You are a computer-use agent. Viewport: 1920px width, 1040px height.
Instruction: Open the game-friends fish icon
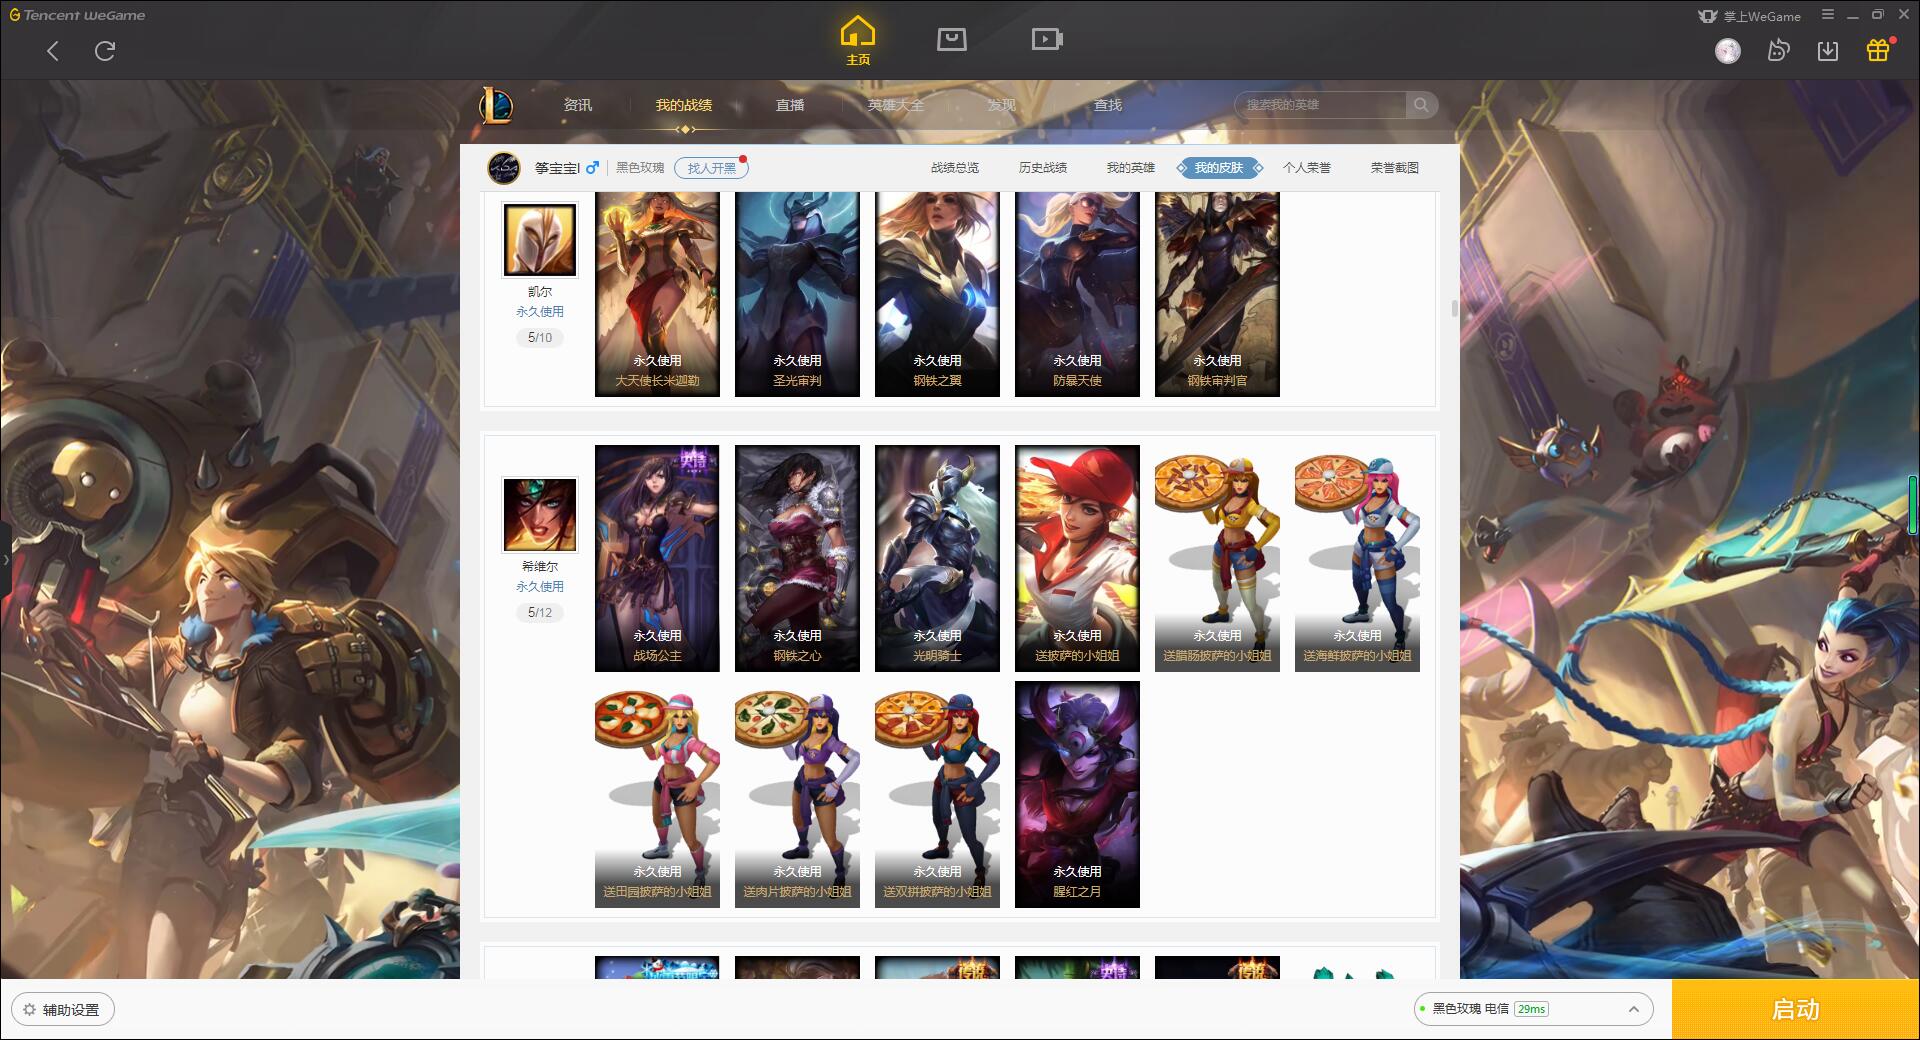(1778, 51)
